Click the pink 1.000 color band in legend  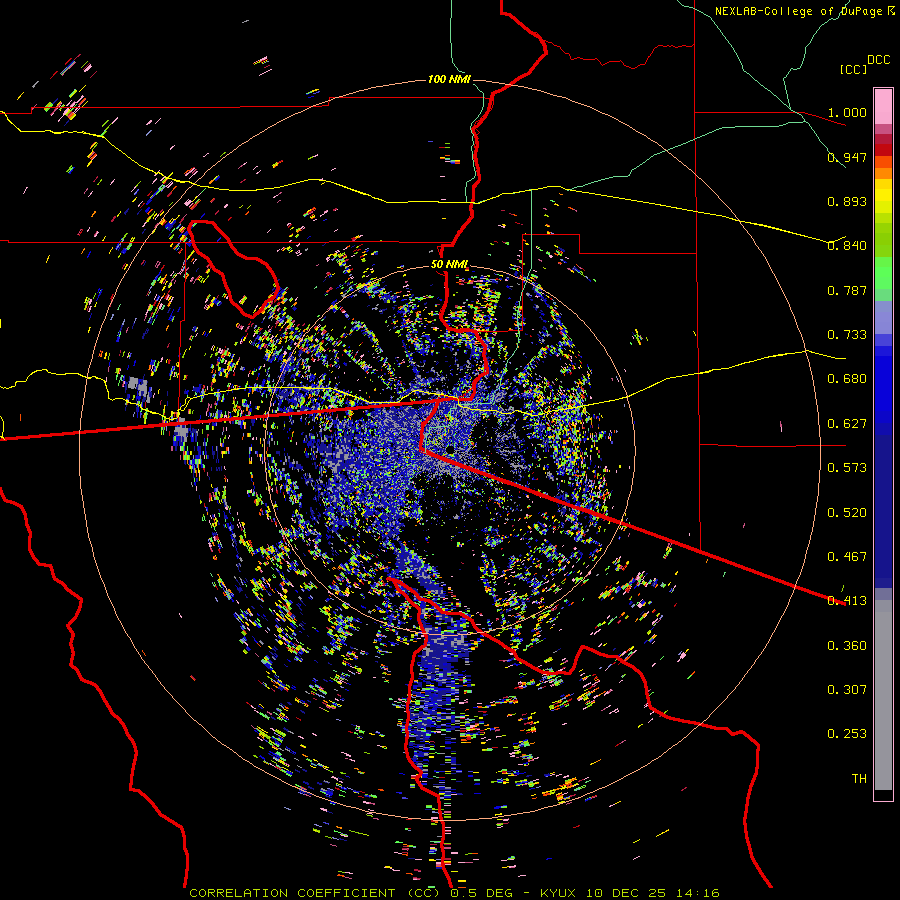(x=883, y=107)
